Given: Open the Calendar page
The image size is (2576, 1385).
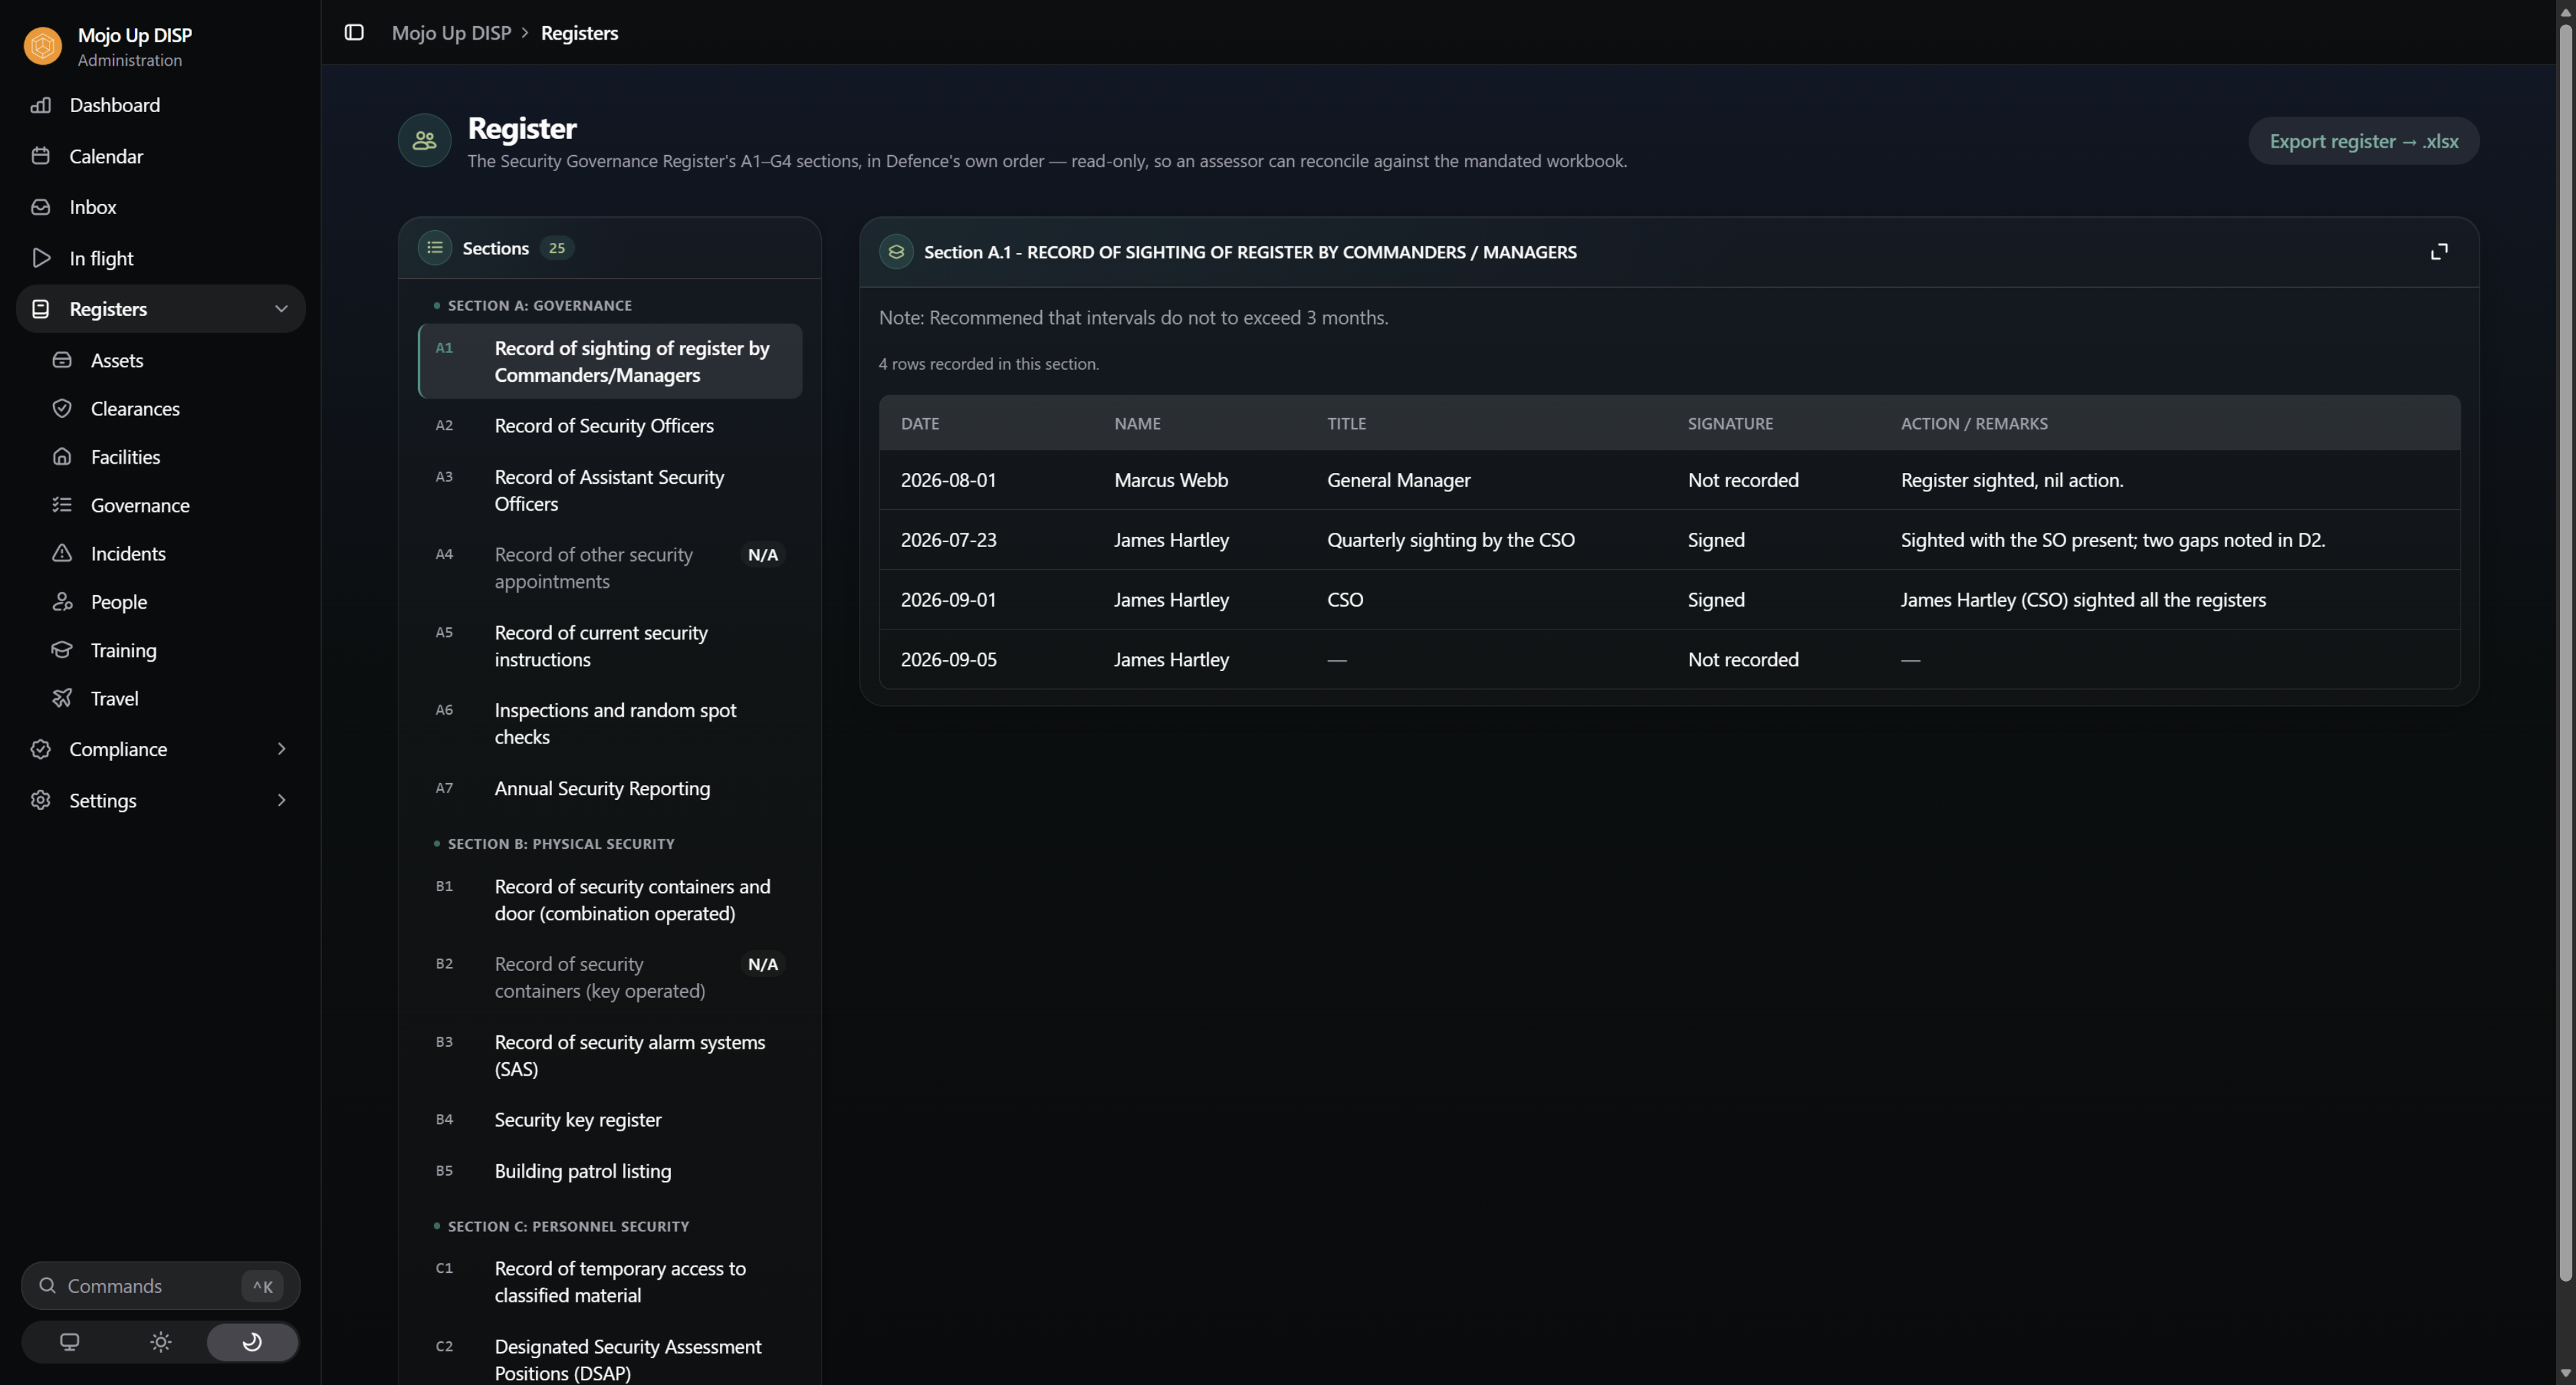Looking at the screenshot, I should point(160,156).
